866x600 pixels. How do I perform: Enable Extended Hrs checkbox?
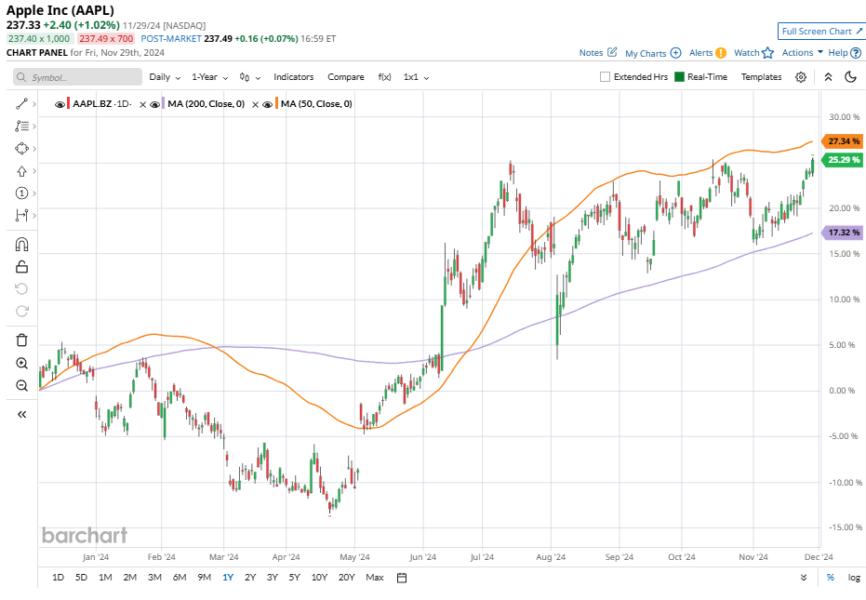pos(605,77)
